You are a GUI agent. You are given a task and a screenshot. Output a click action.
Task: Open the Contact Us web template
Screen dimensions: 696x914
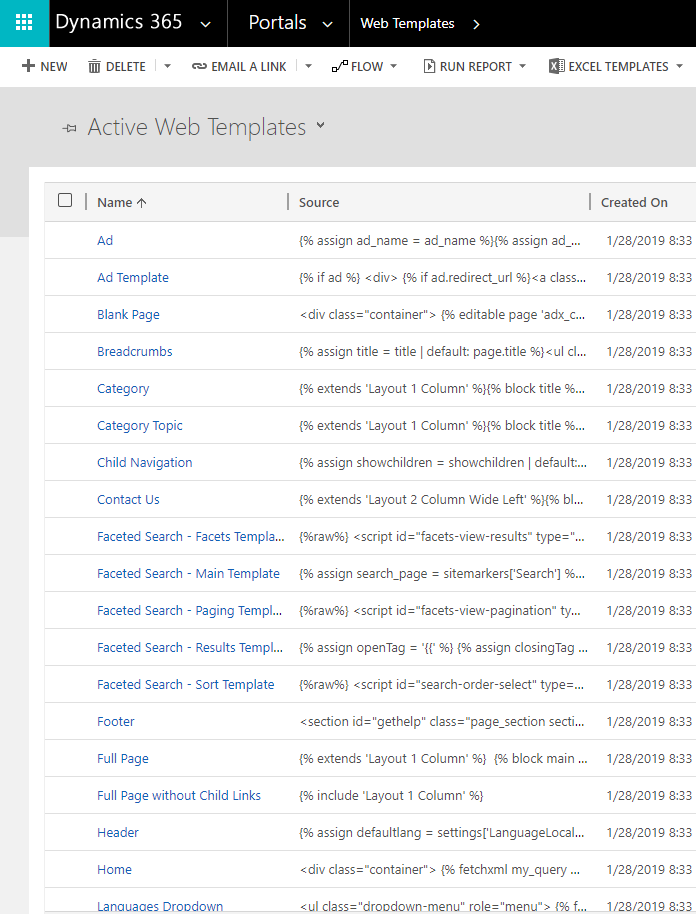tap(128, 500)
